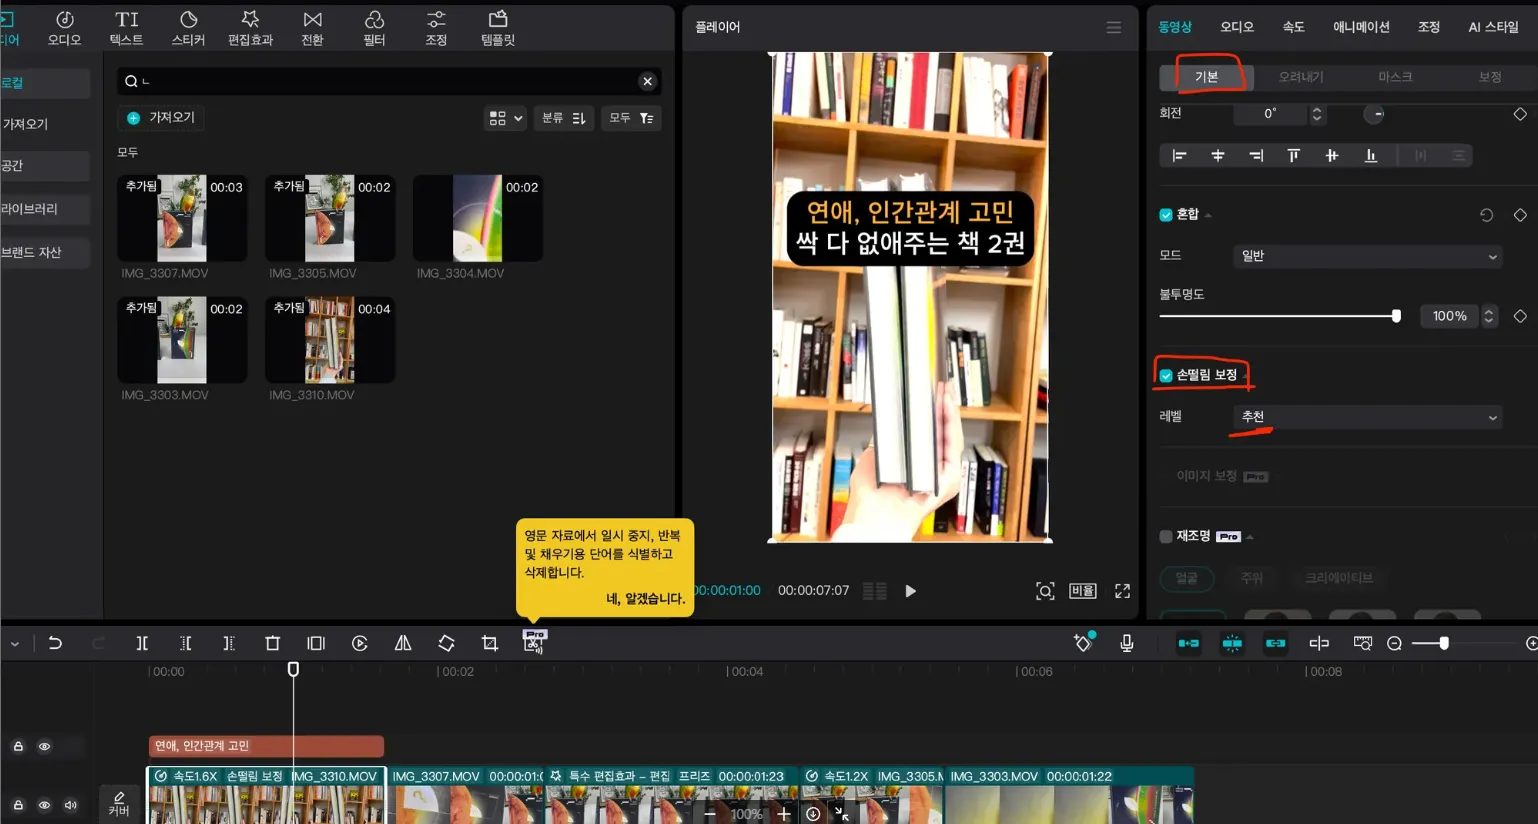Select the 마스크 mask sub-tab

coord(1395,77)
